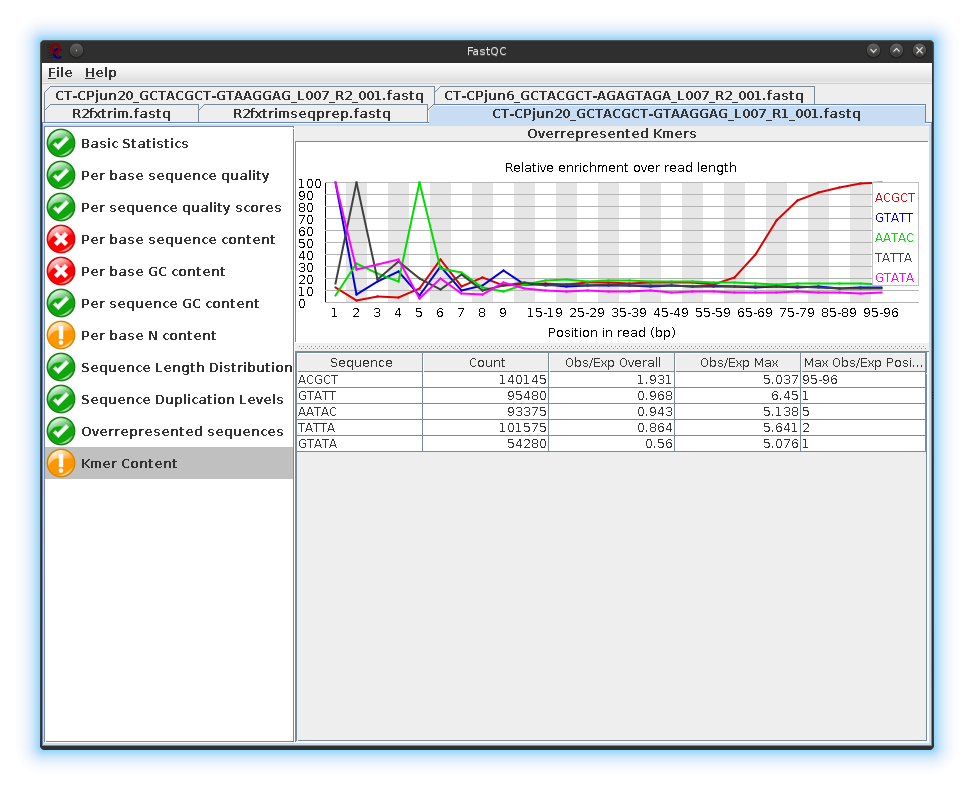Viewport: 974px width, 790px height.
Task: Select the AATAC sequence cell
Action: [x=360, y=412]
